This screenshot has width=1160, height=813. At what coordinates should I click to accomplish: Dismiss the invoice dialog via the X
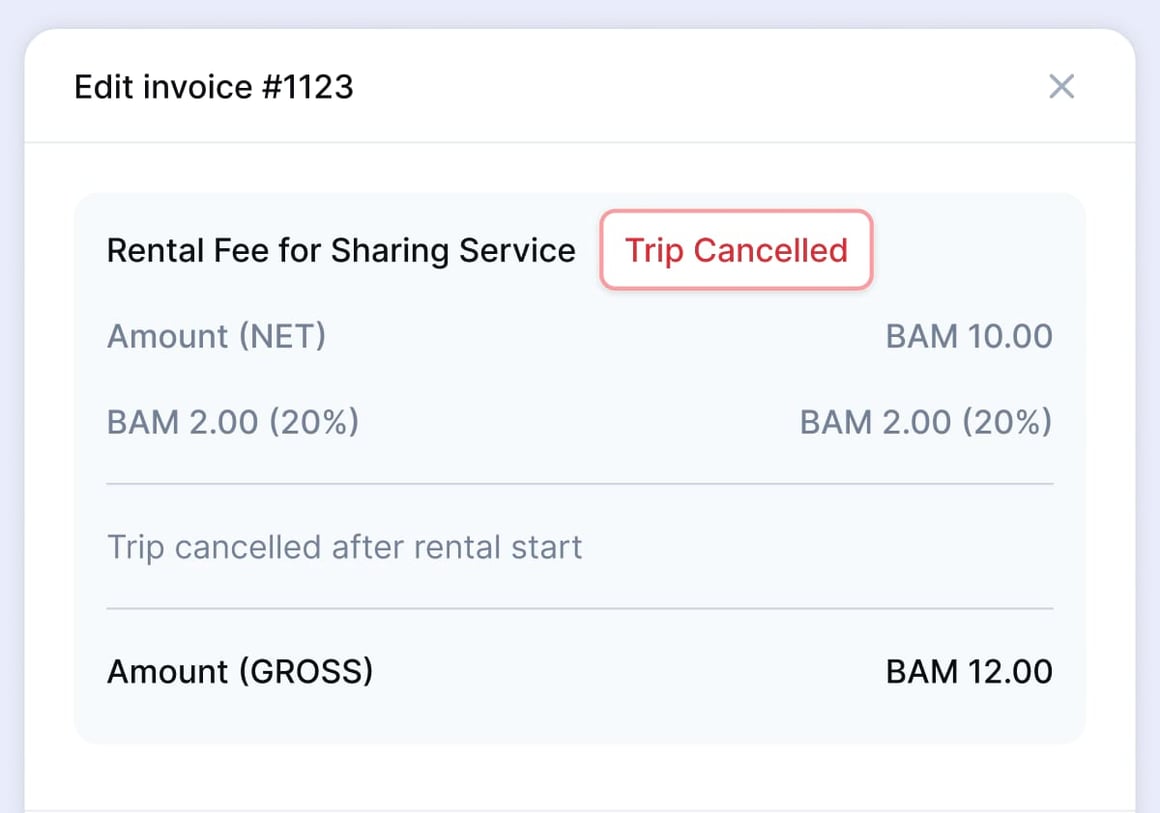coord(1061,87)
